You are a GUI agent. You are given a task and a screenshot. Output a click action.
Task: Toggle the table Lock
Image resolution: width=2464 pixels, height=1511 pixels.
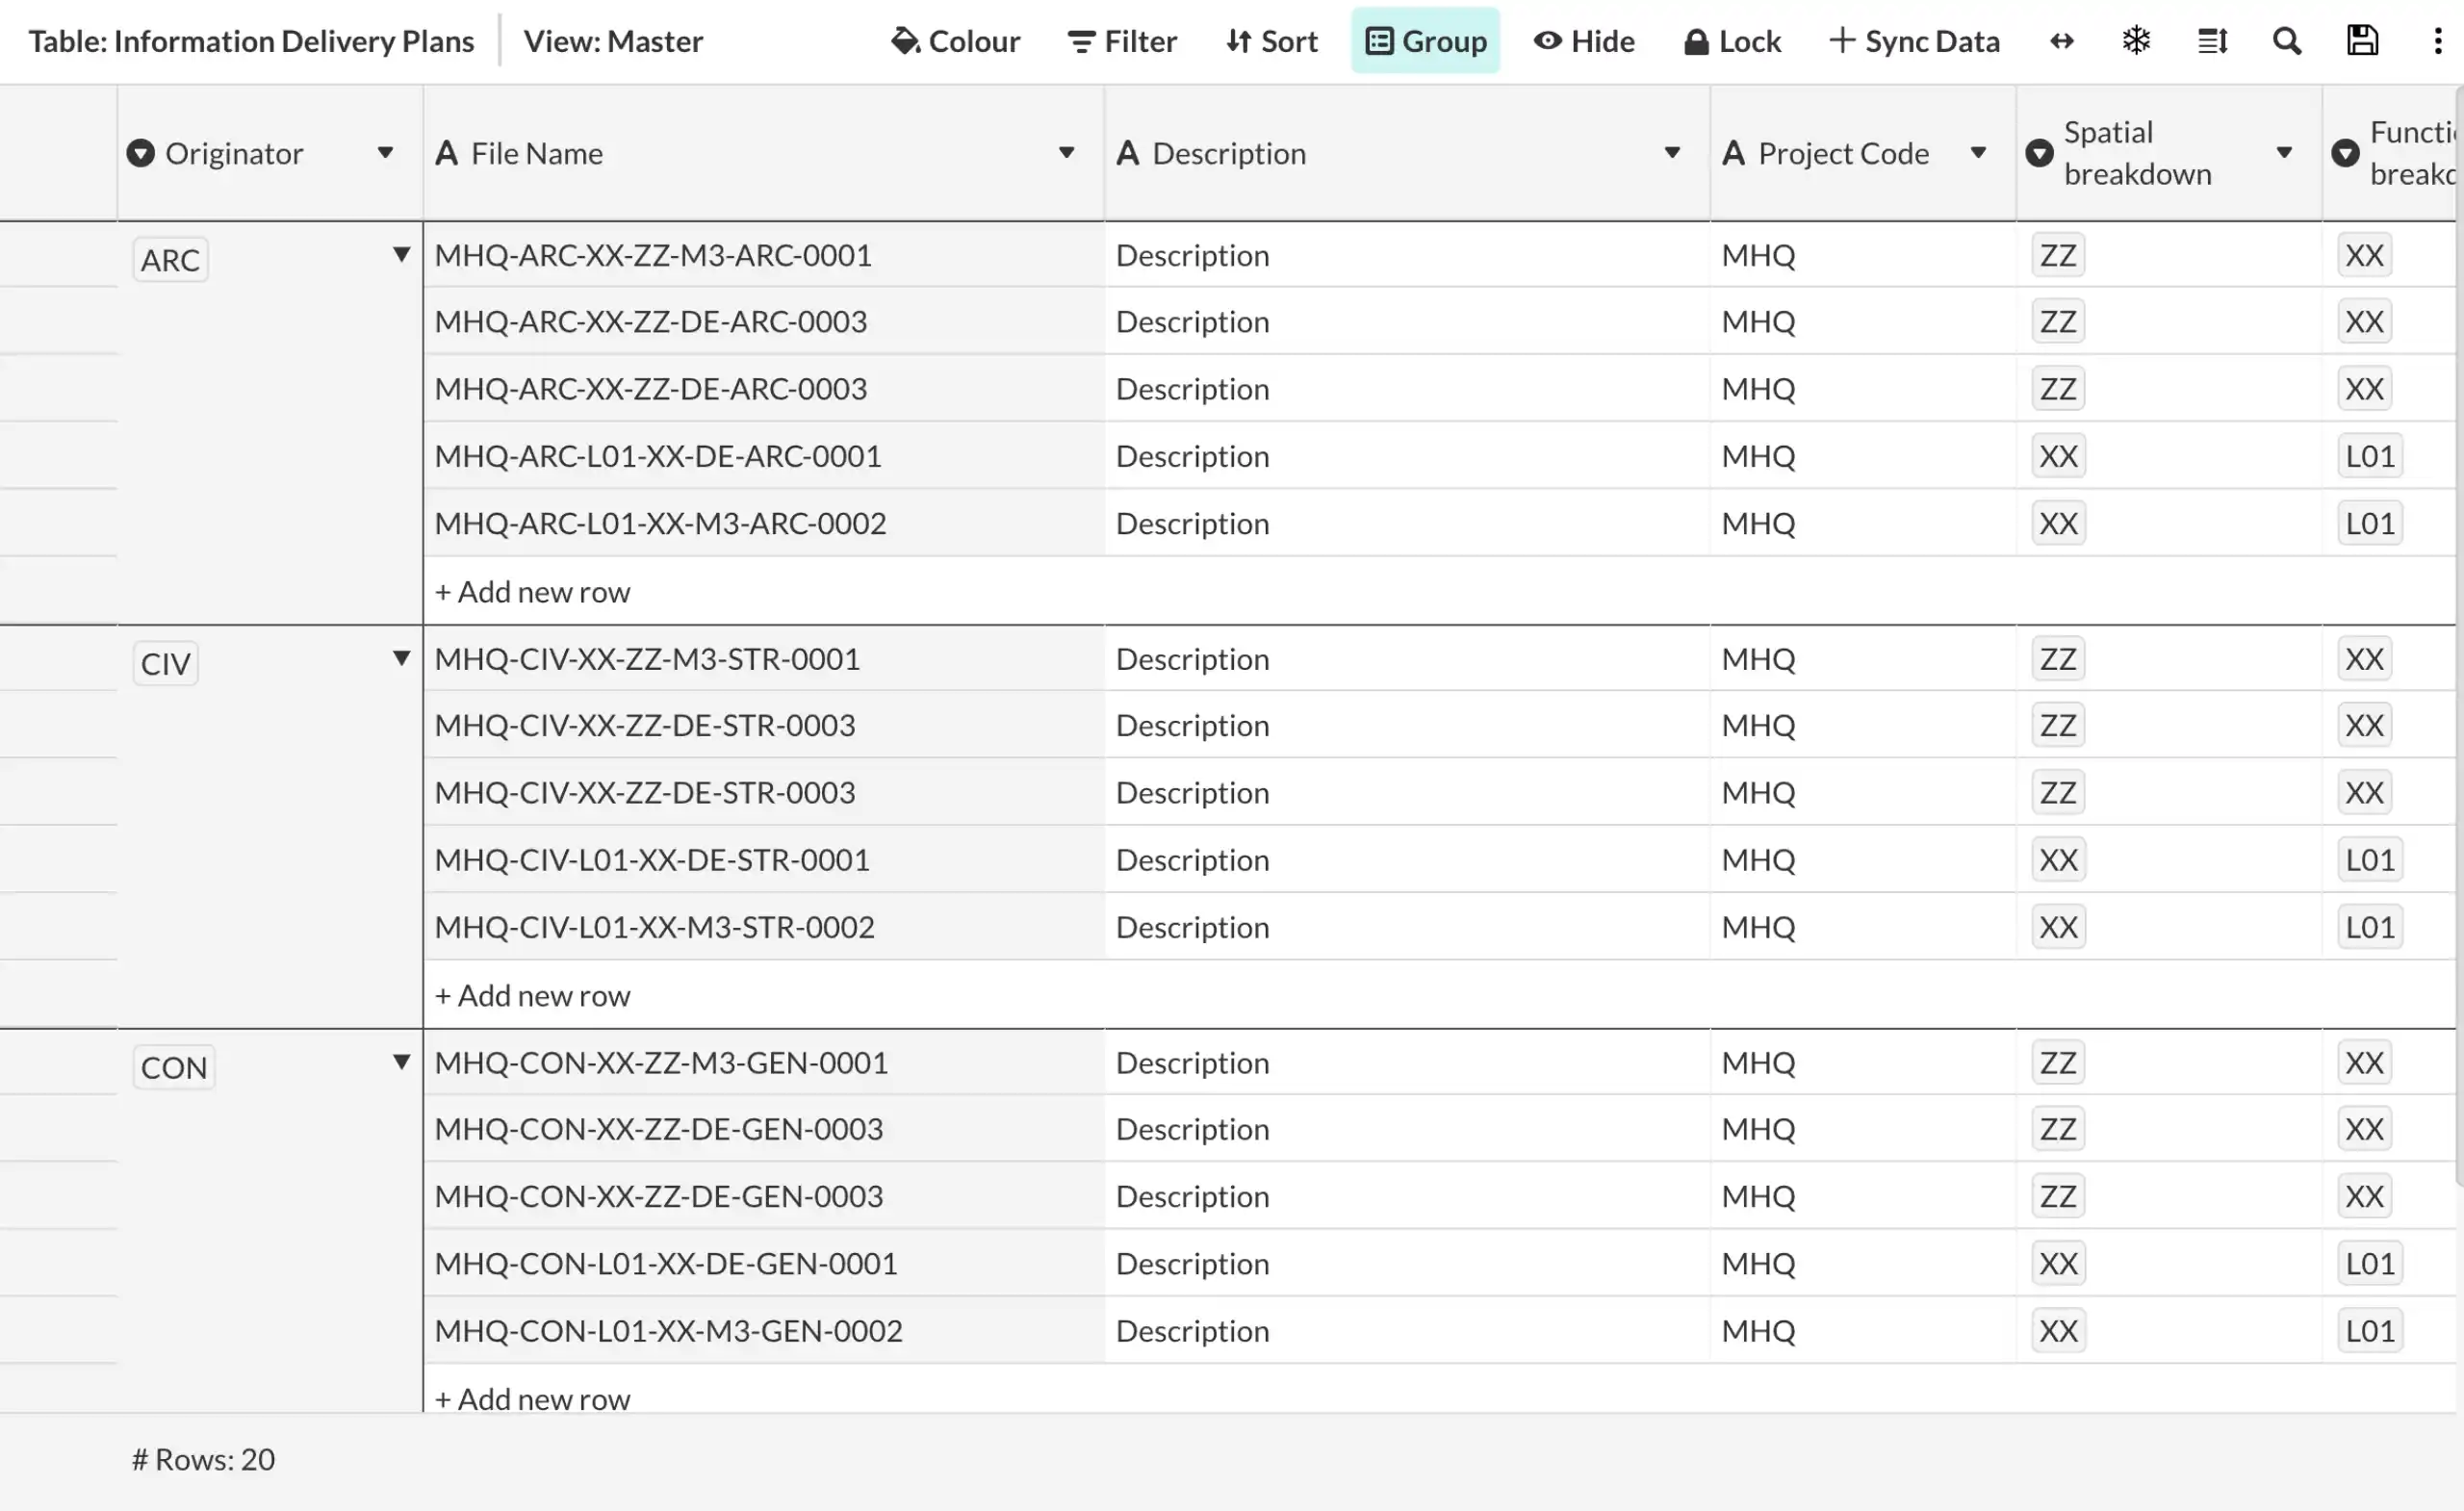click(1732, 41)
